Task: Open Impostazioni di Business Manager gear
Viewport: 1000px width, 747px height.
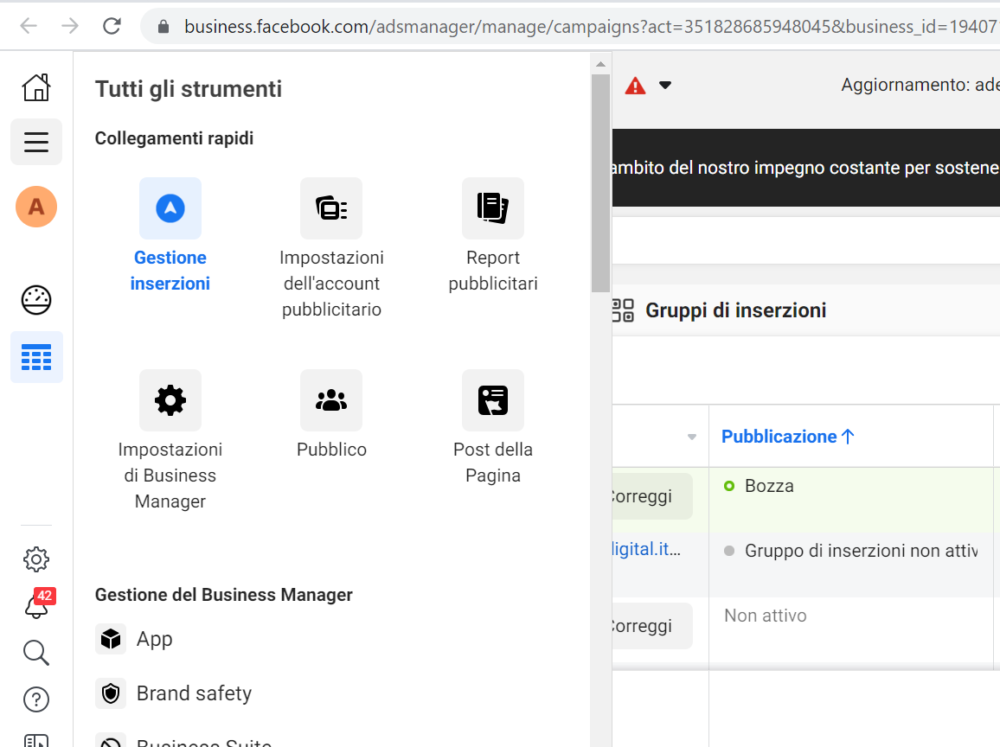Action: coord(170,401)
